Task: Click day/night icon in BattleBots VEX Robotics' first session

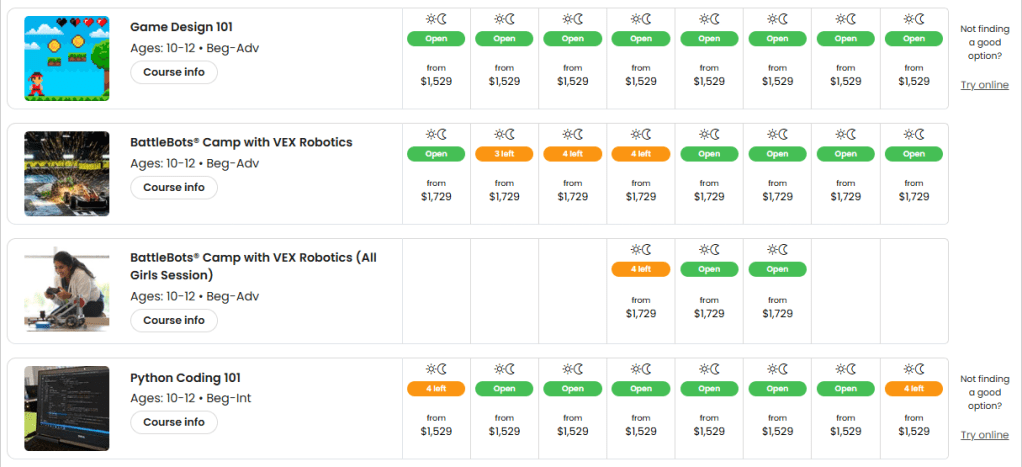Action: [436, 135]
